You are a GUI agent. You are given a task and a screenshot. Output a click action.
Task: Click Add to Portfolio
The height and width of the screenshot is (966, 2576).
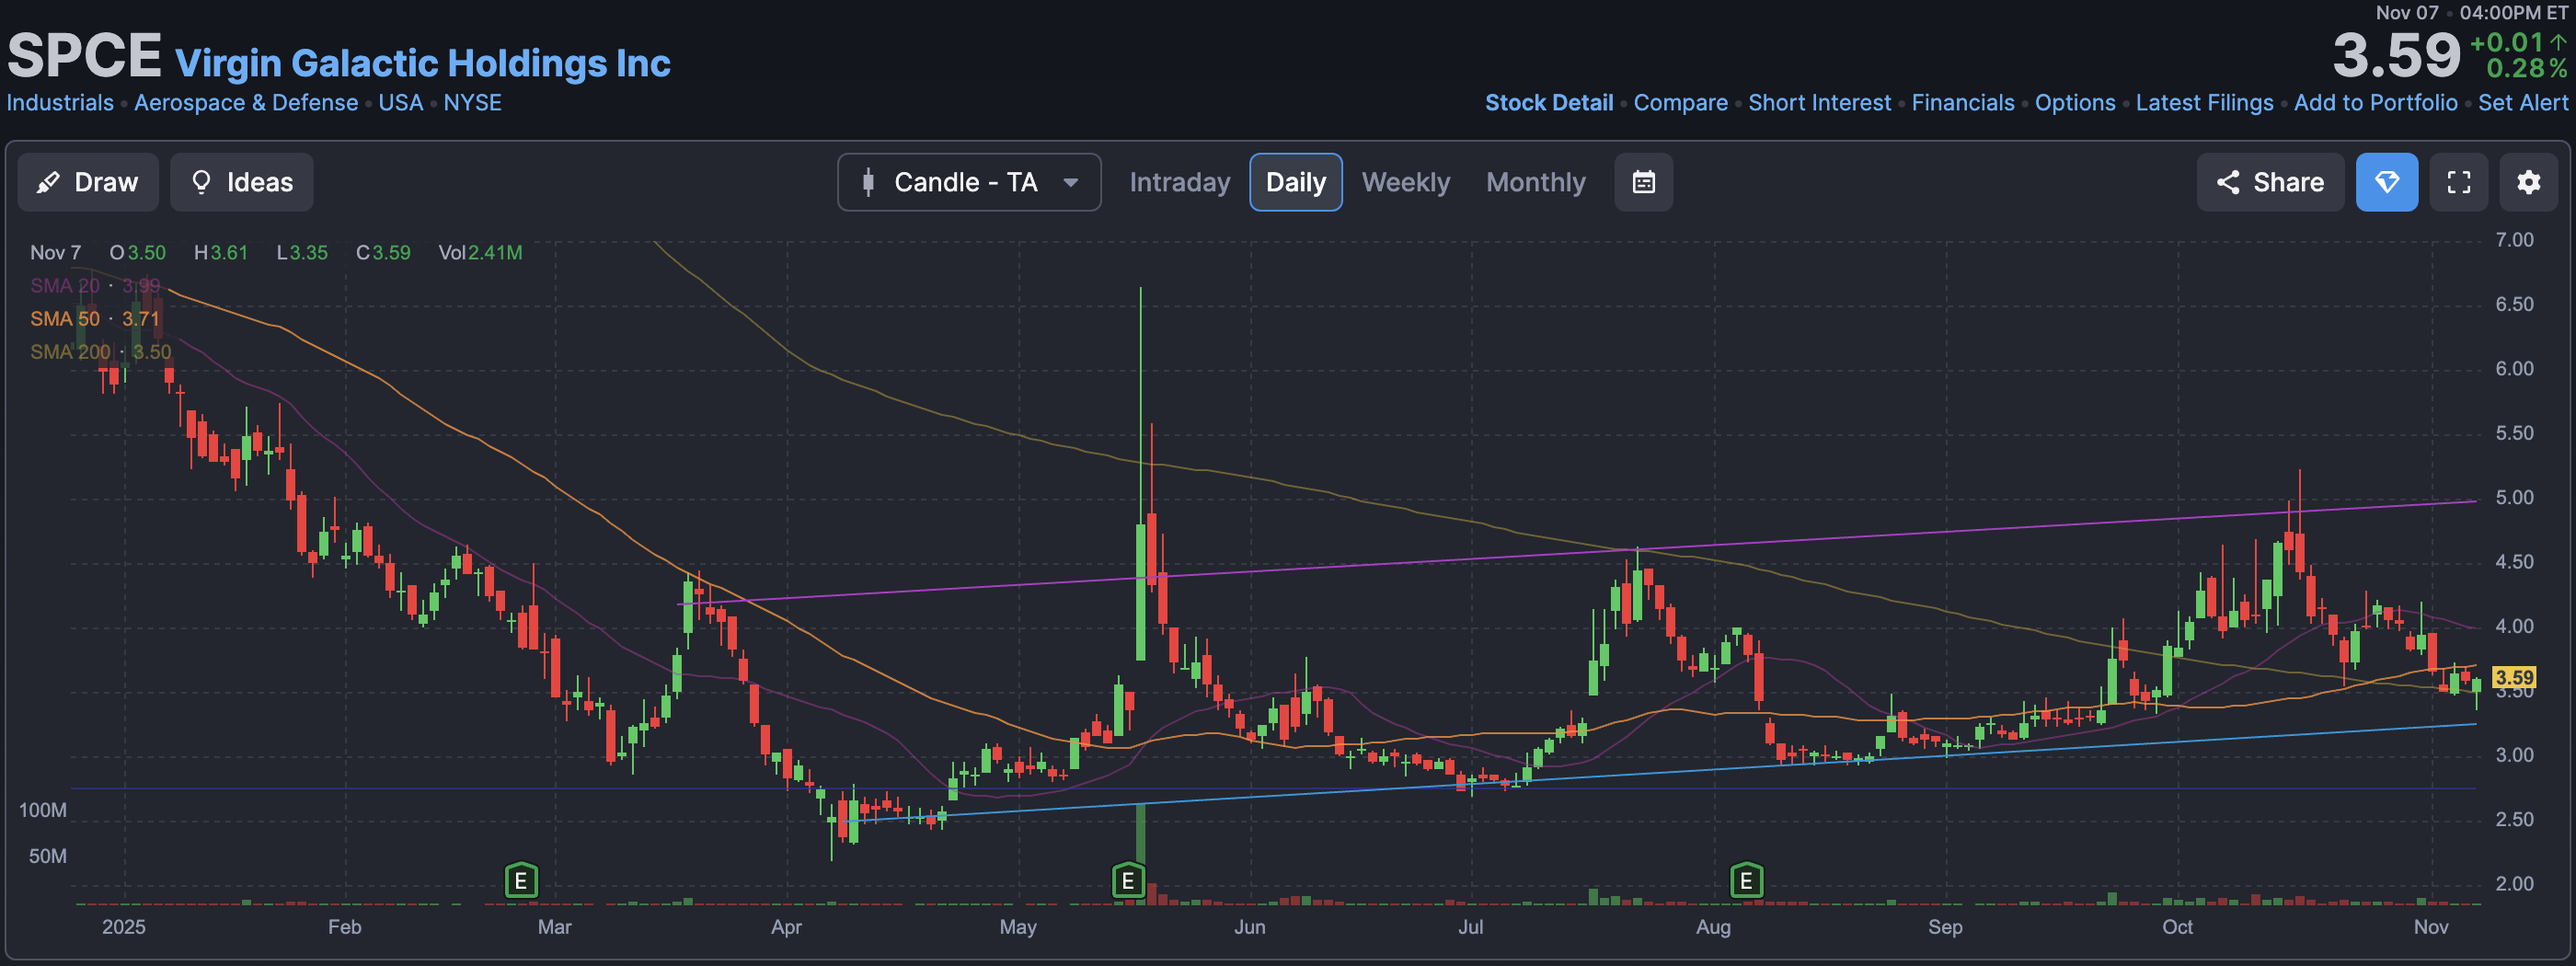[x=2375, y=103]
